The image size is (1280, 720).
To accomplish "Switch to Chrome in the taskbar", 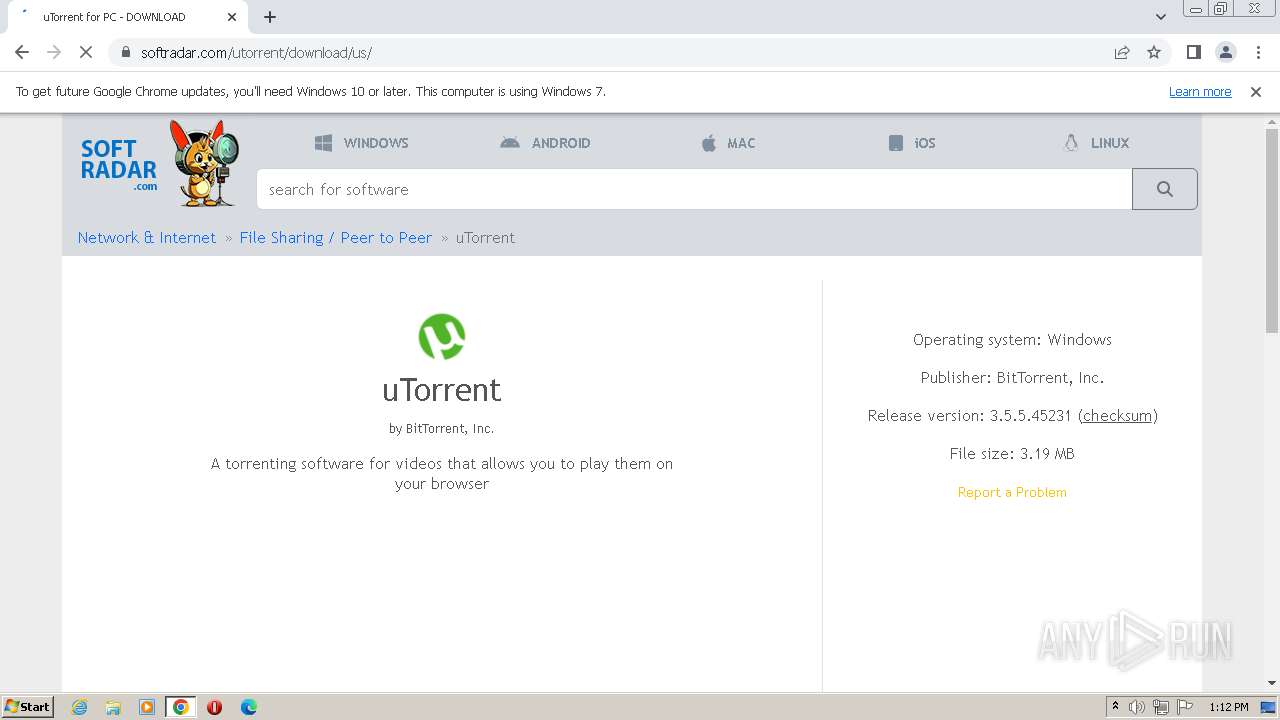I will coord(181,707).
